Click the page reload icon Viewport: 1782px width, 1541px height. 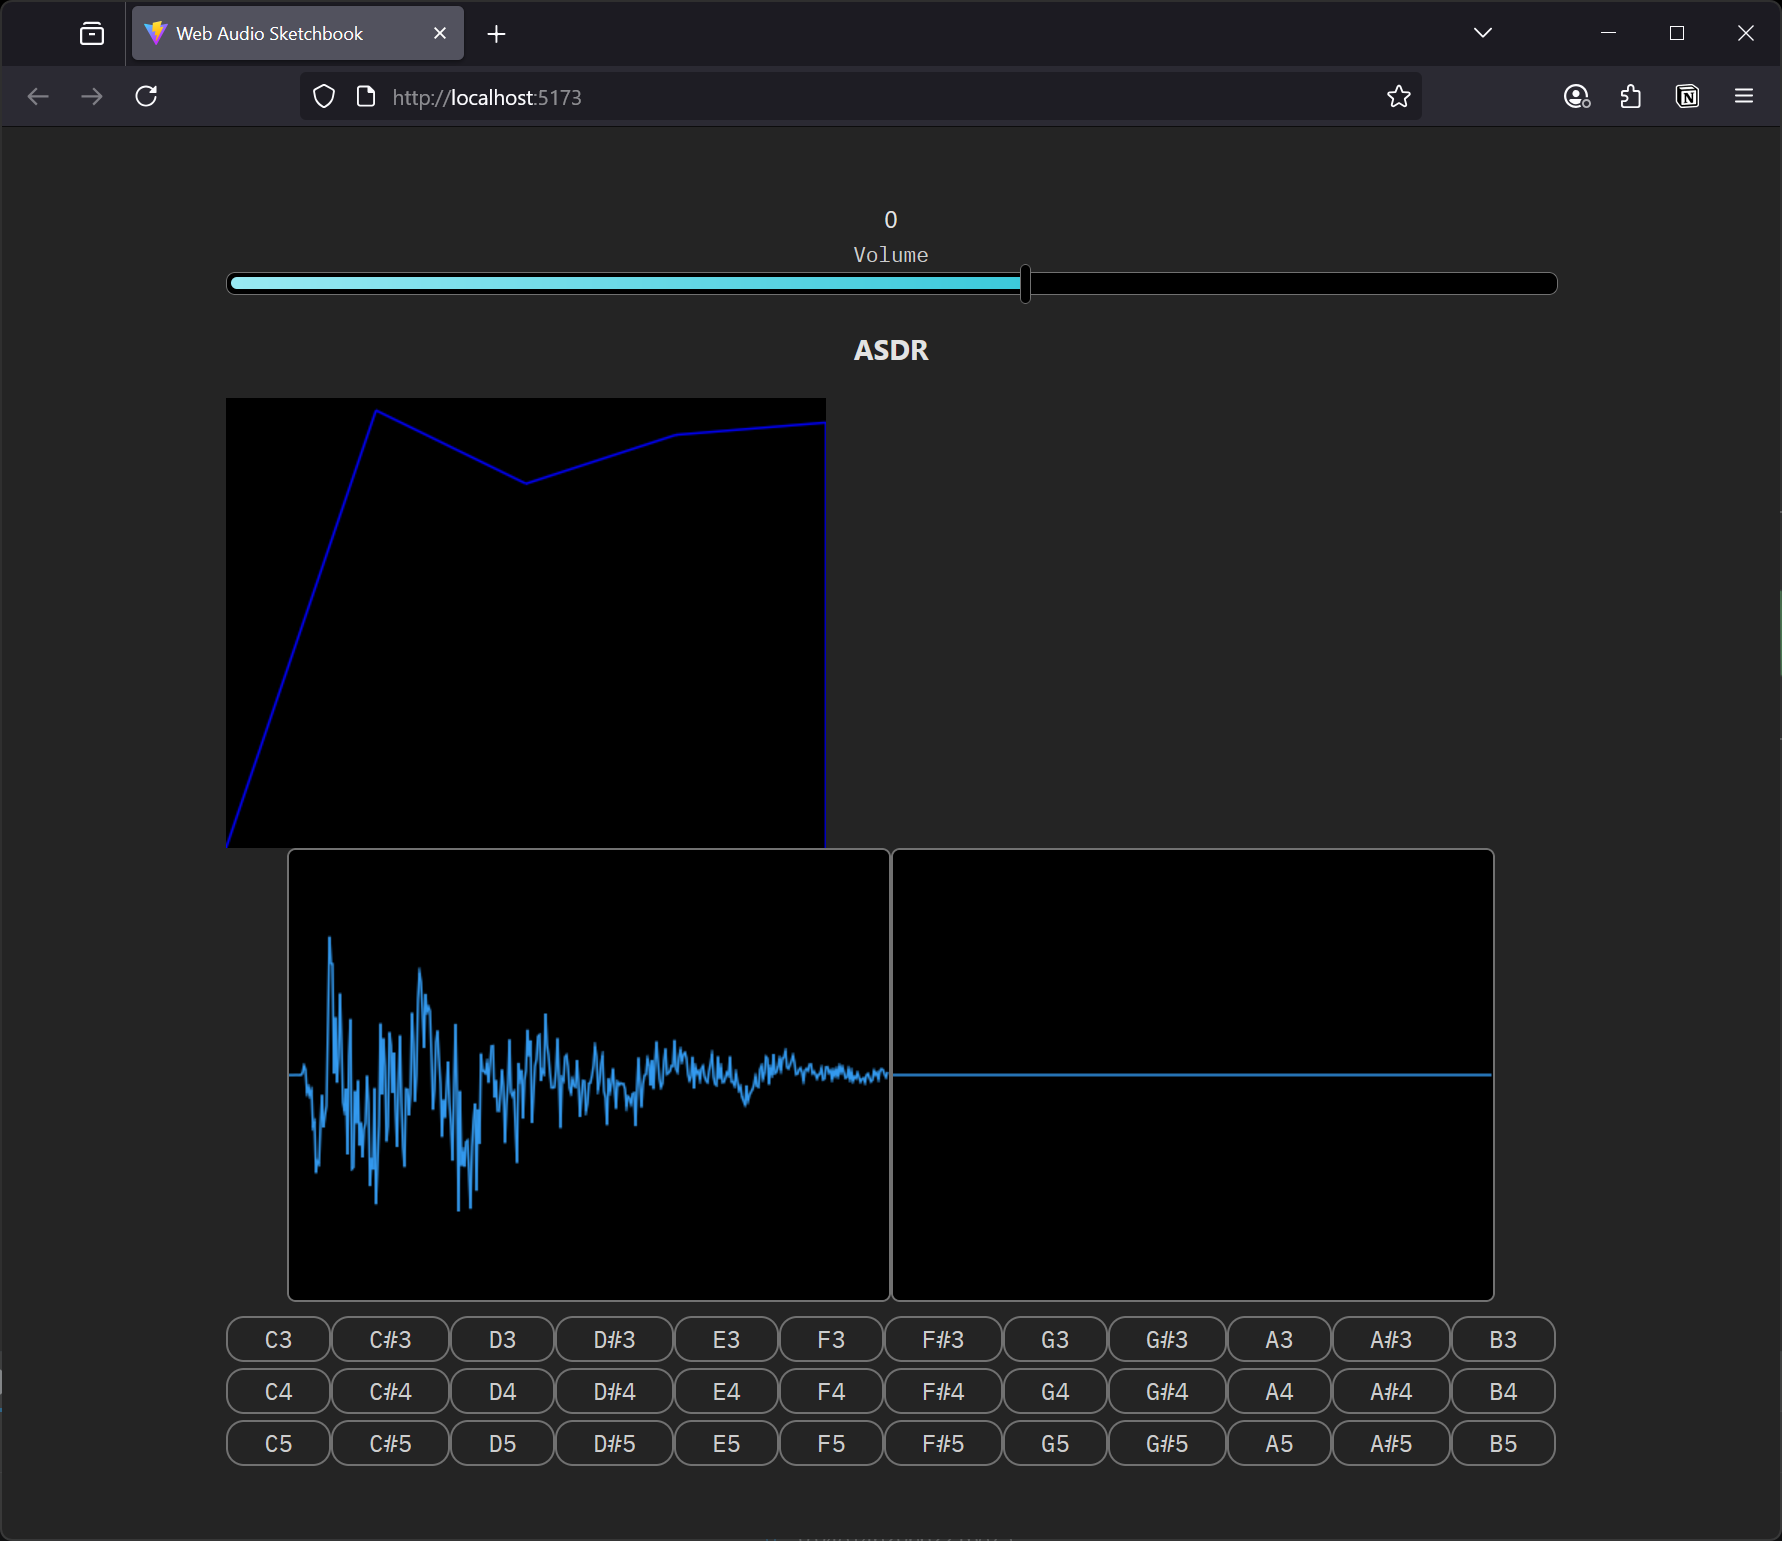click(146, 96)
